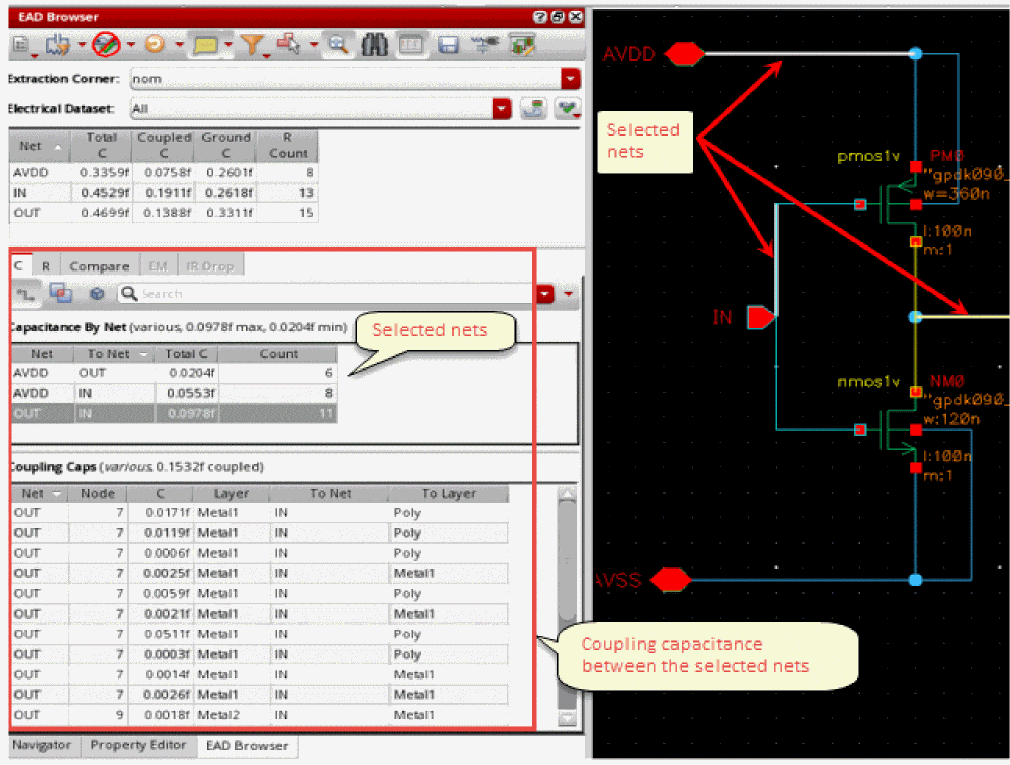Viewport: 1010px width, 765px height.
Task: Click the 3D cube view icon
Action: click(x=97, y=294)
